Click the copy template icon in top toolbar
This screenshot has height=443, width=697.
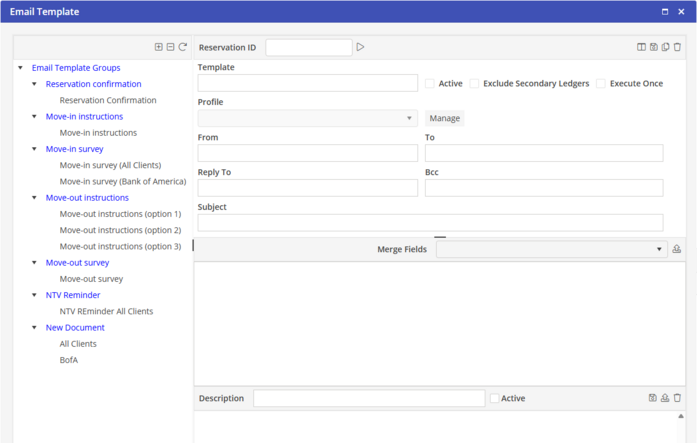(666, 47)
